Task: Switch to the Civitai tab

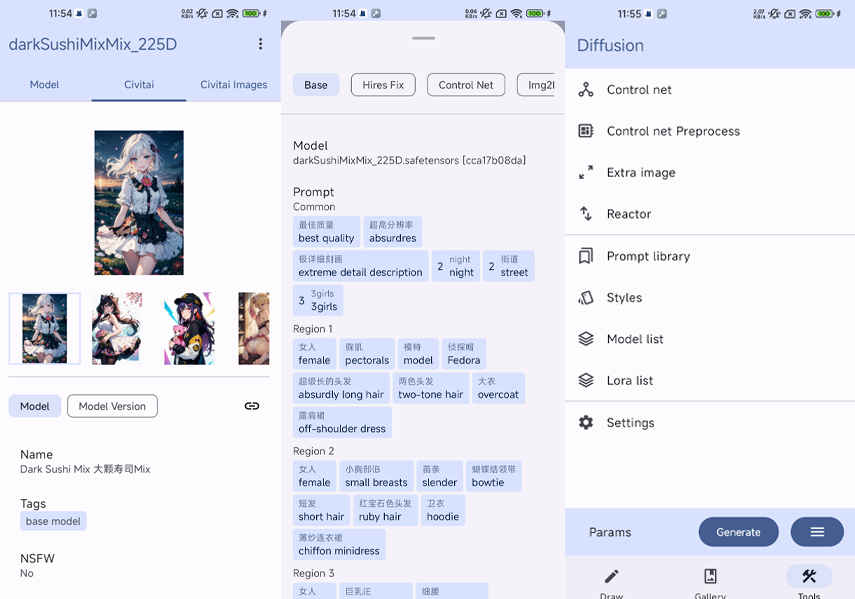Action: click(x=139, y=84)
